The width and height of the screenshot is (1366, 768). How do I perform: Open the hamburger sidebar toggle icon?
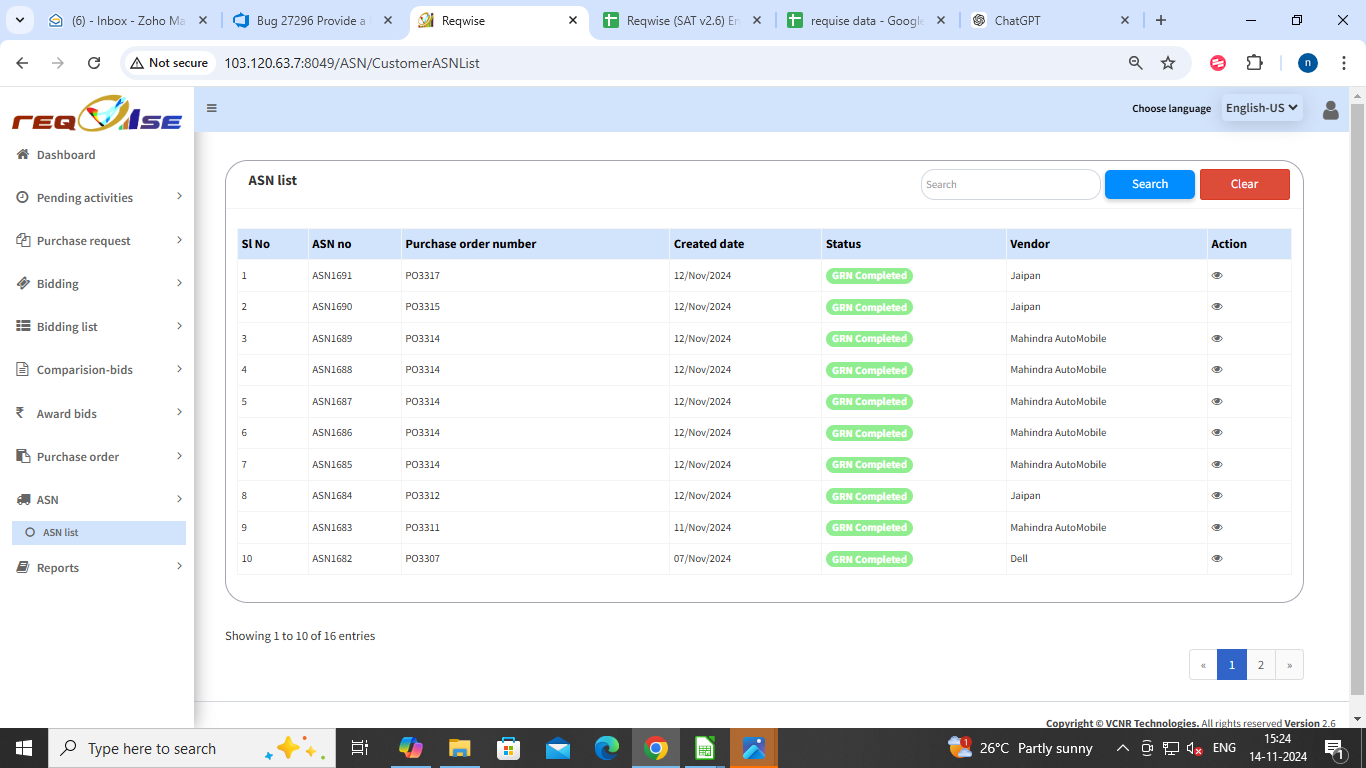point(212,108)
